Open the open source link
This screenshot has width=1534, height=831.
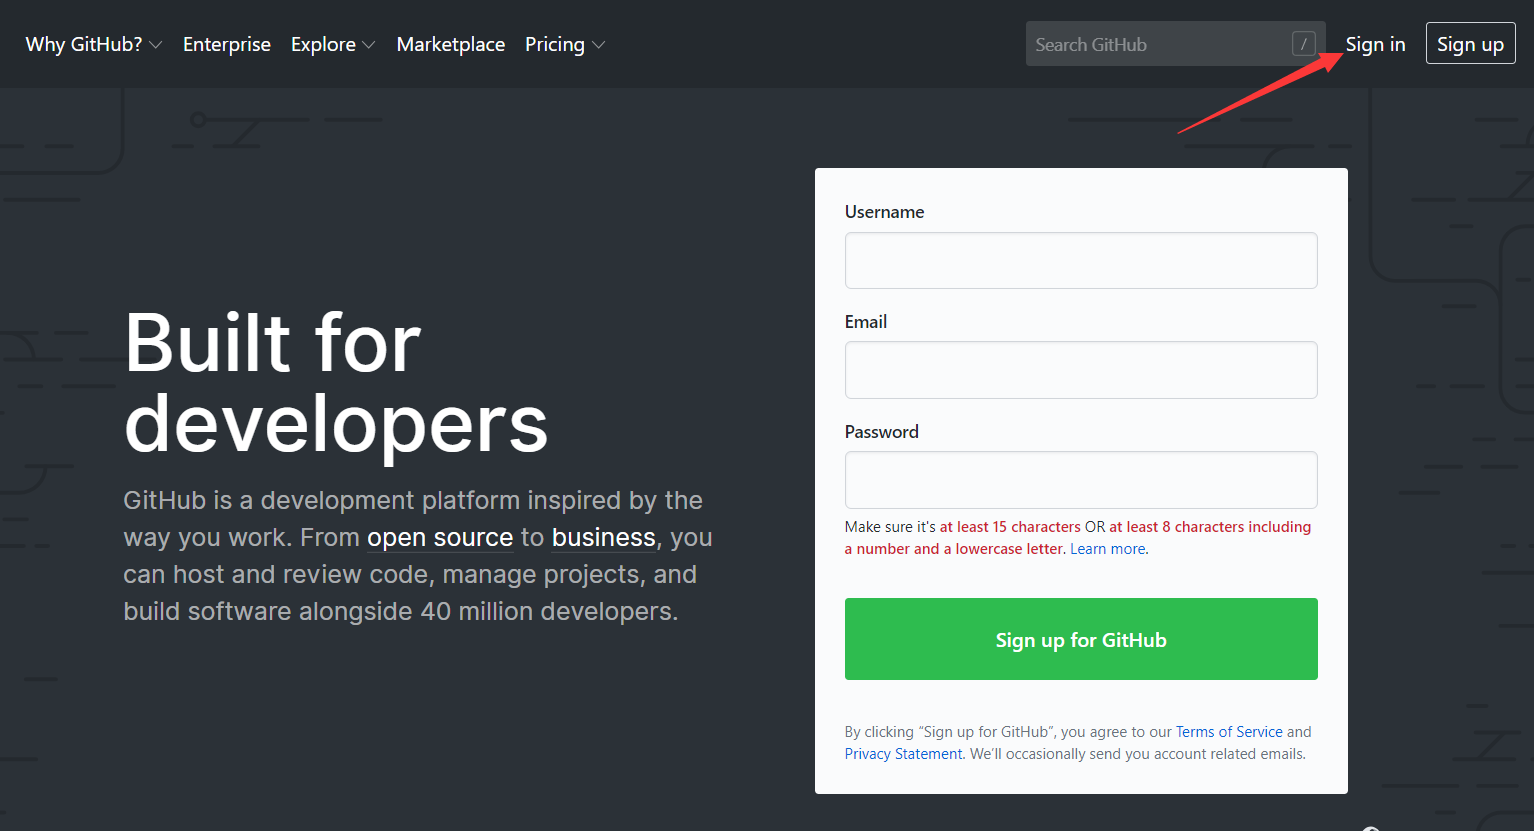[439, 537]
